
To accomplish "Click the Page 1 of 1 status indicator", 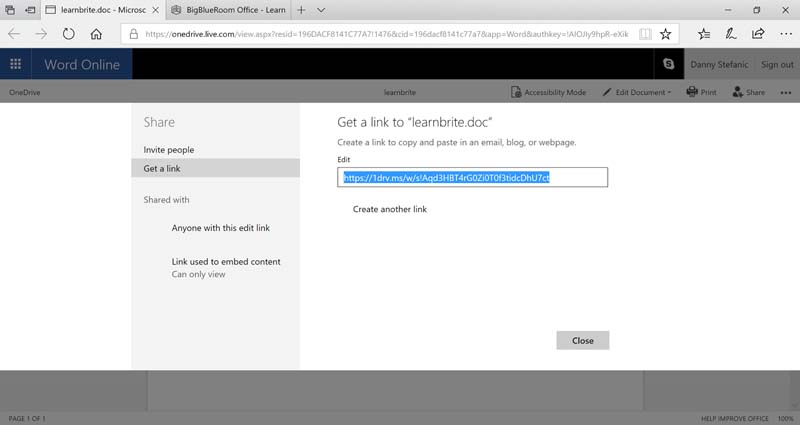I will click(x=27, y=418).
